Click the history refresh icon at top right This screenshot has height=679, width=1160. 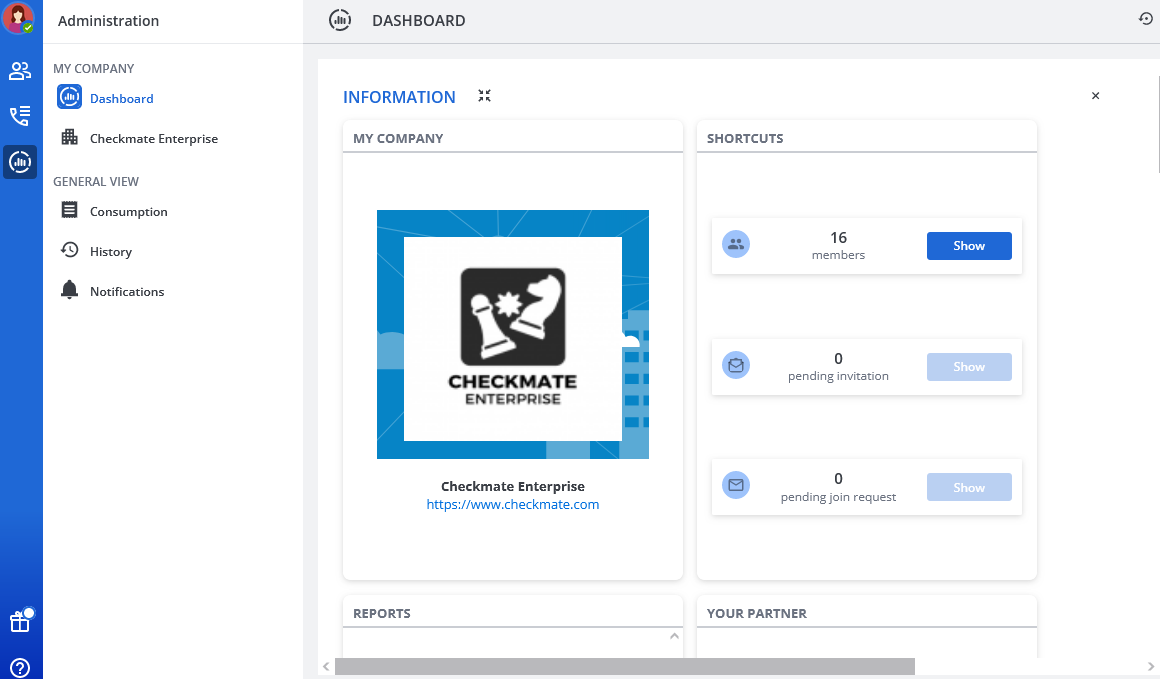pyautogui.click(x=1146, y=19)
